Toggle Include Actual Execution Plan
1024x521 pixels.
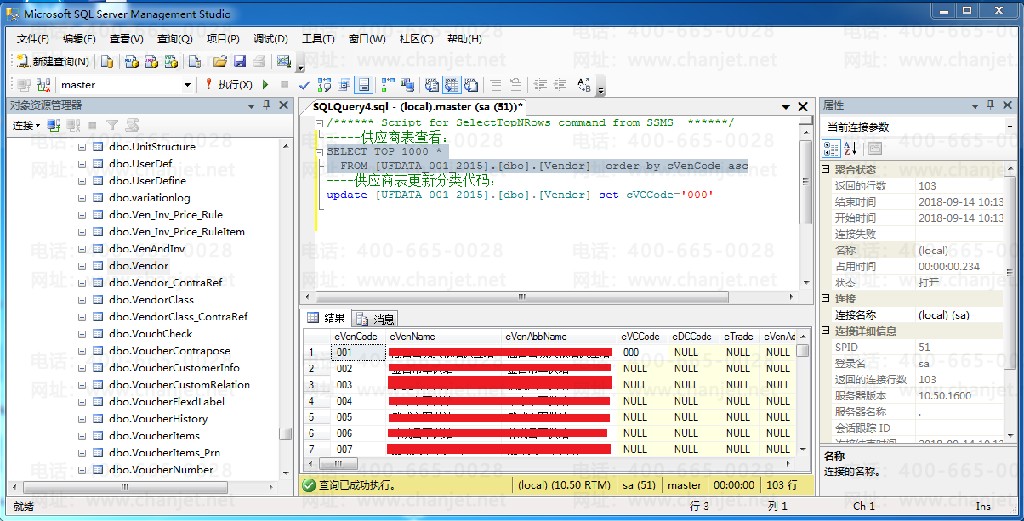pyautogui.click(x=388, y=84)
